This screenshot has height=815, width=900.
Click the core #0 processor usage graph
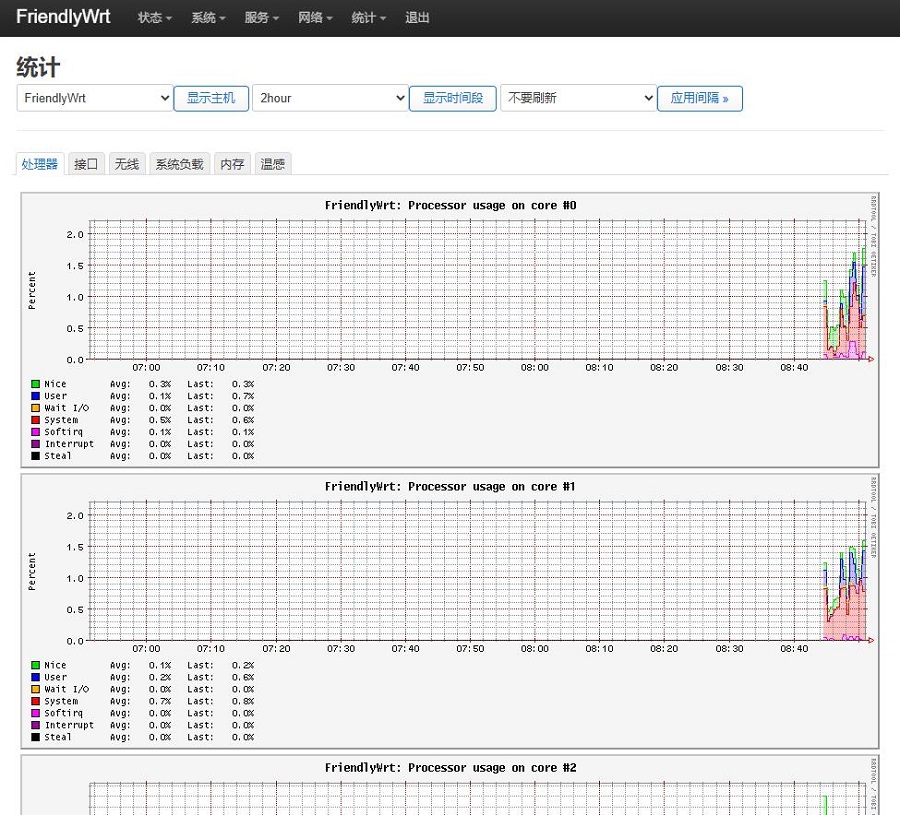[450, 330]
